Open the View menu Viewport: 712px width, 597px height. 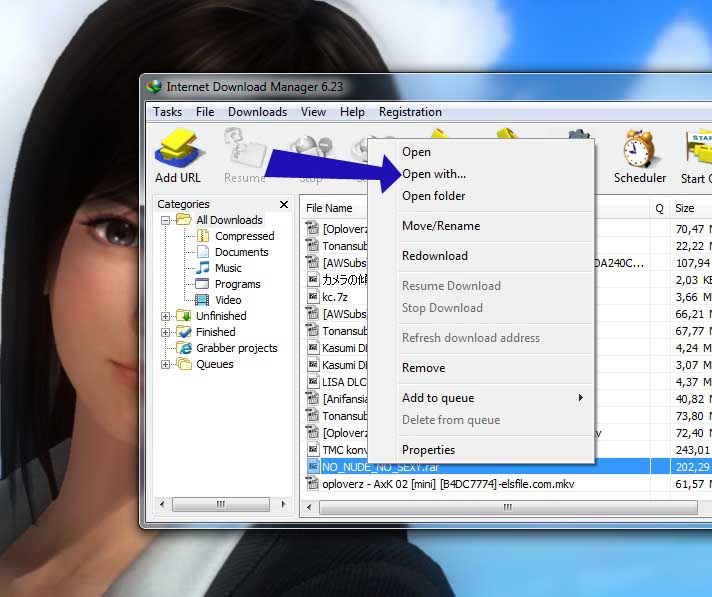point(313,112)
